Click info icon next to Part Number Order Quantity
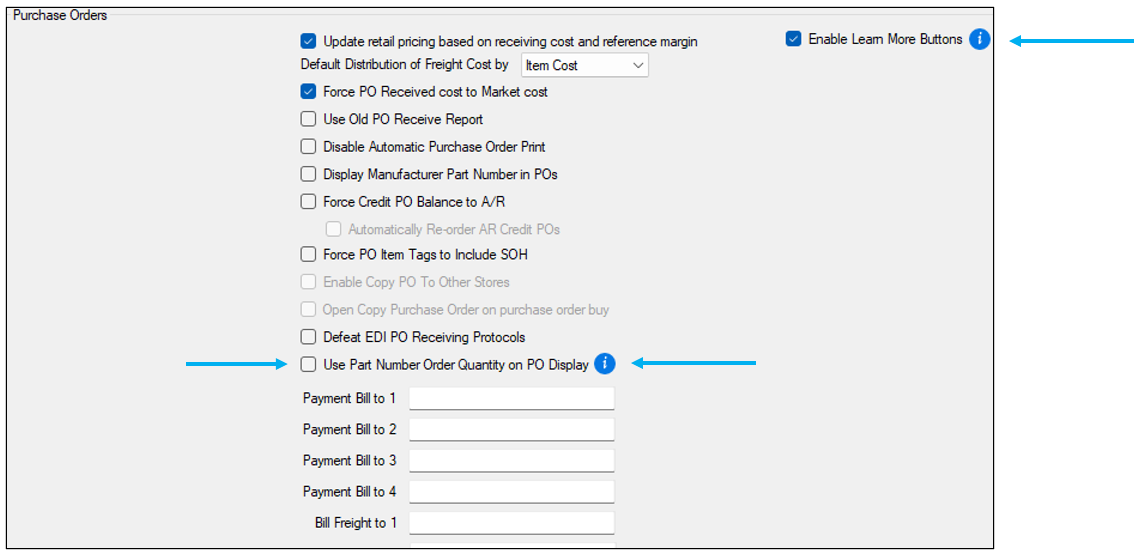The width and height of the screenshot is (1139, 551). (604, 364)
